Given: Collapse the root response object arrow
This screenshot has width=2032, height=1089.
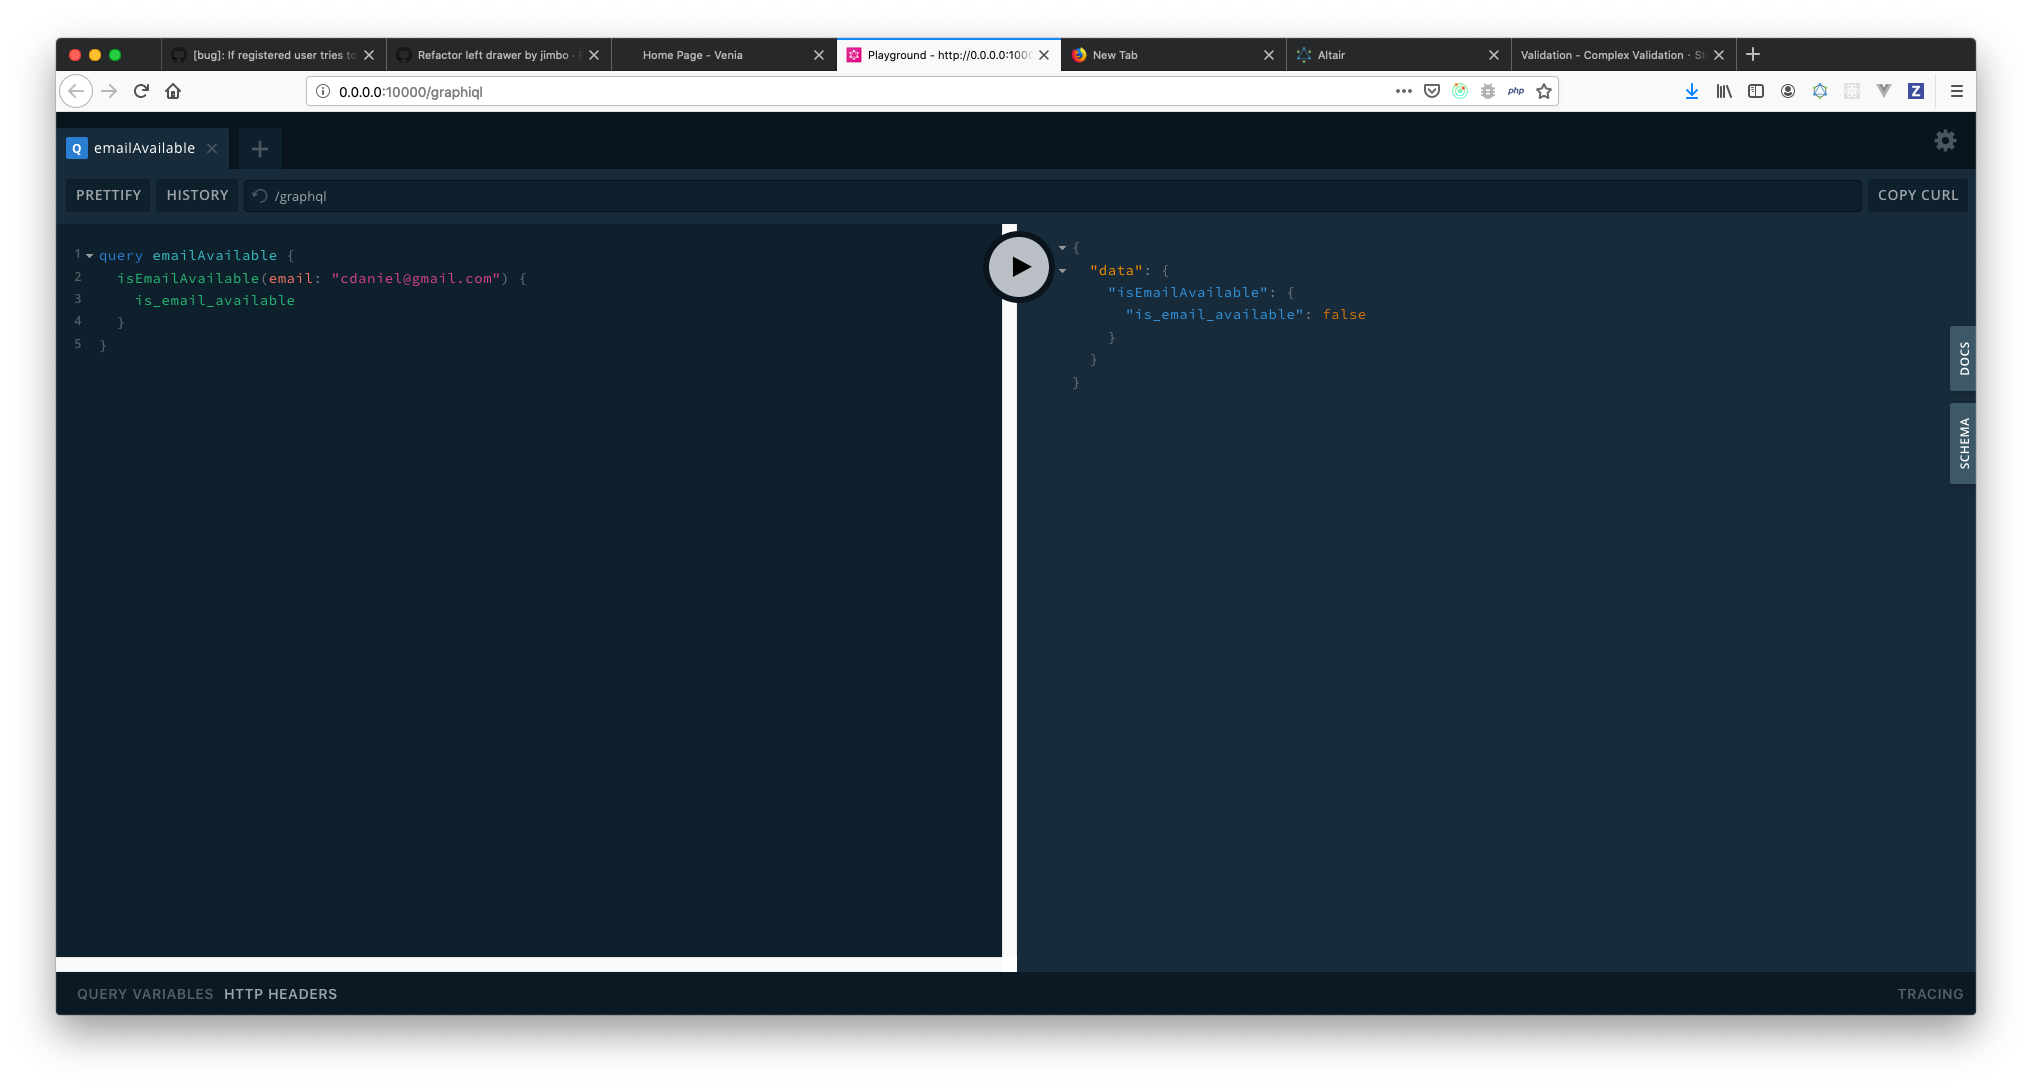Looking at the screenshot, I should click(1062, 248).
